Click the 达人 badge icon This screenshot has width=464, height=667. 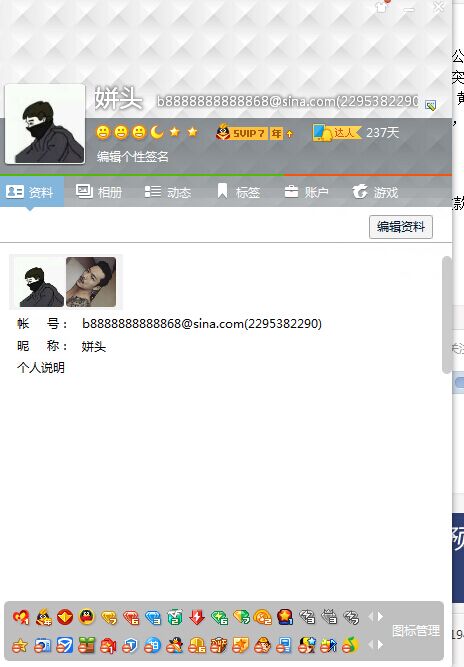pyautogui.click(x=336, y=133)
